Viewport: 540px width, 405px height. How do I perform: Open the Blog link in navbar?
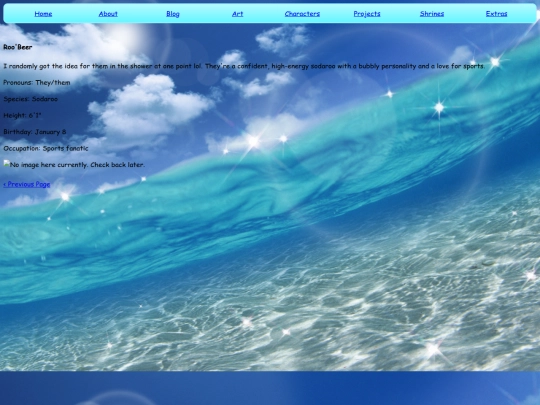pos(173,14)
